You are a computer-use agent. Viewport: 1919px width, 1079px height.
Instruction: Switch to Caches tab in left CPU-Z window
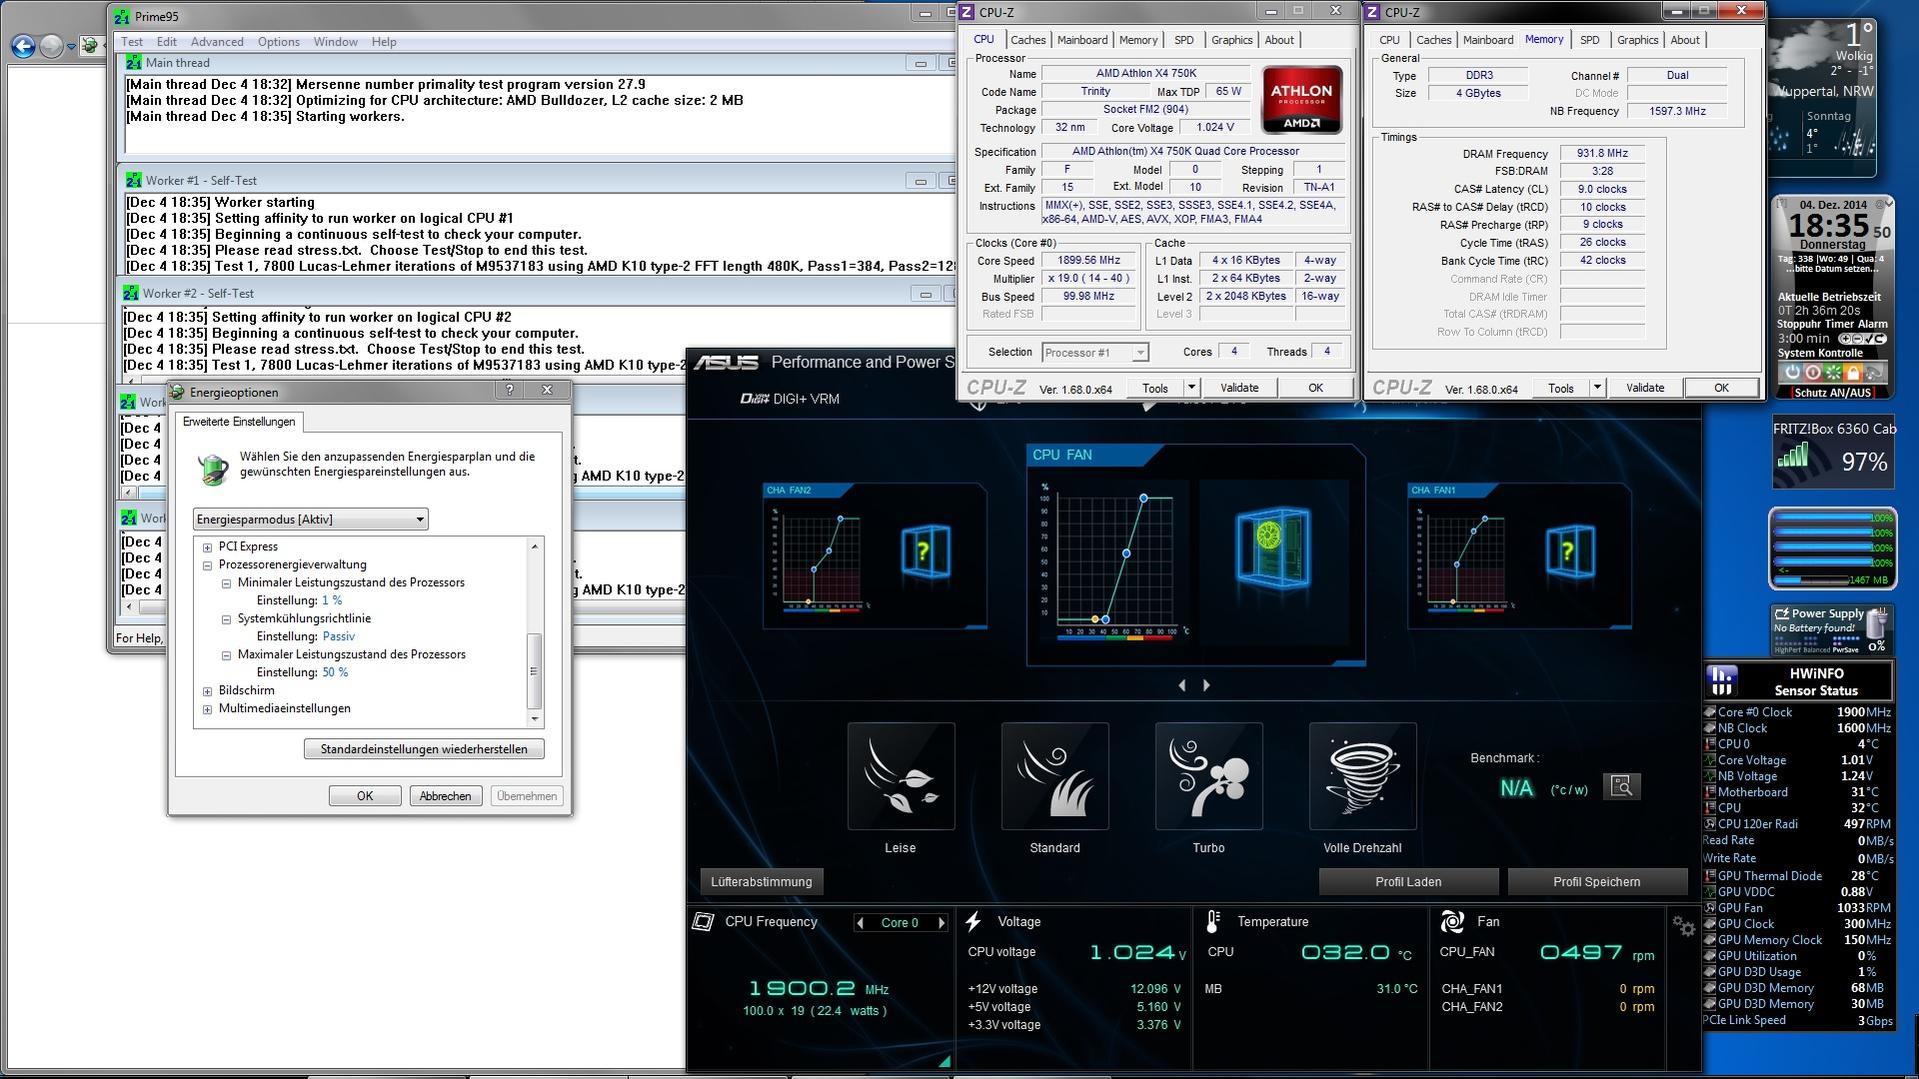[x=1027, y=40]
